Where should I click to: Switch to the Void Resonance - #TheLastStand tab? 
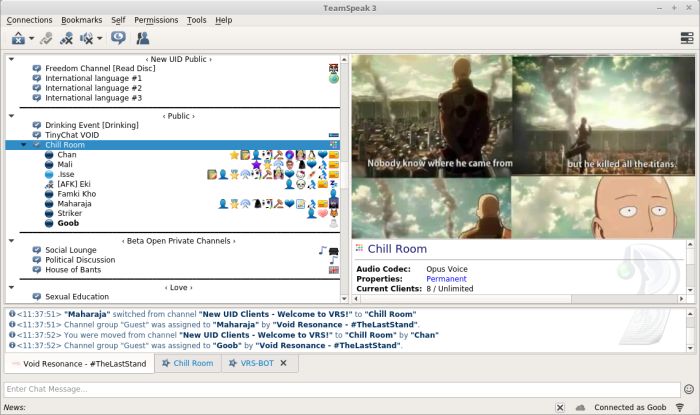(79, 364)
